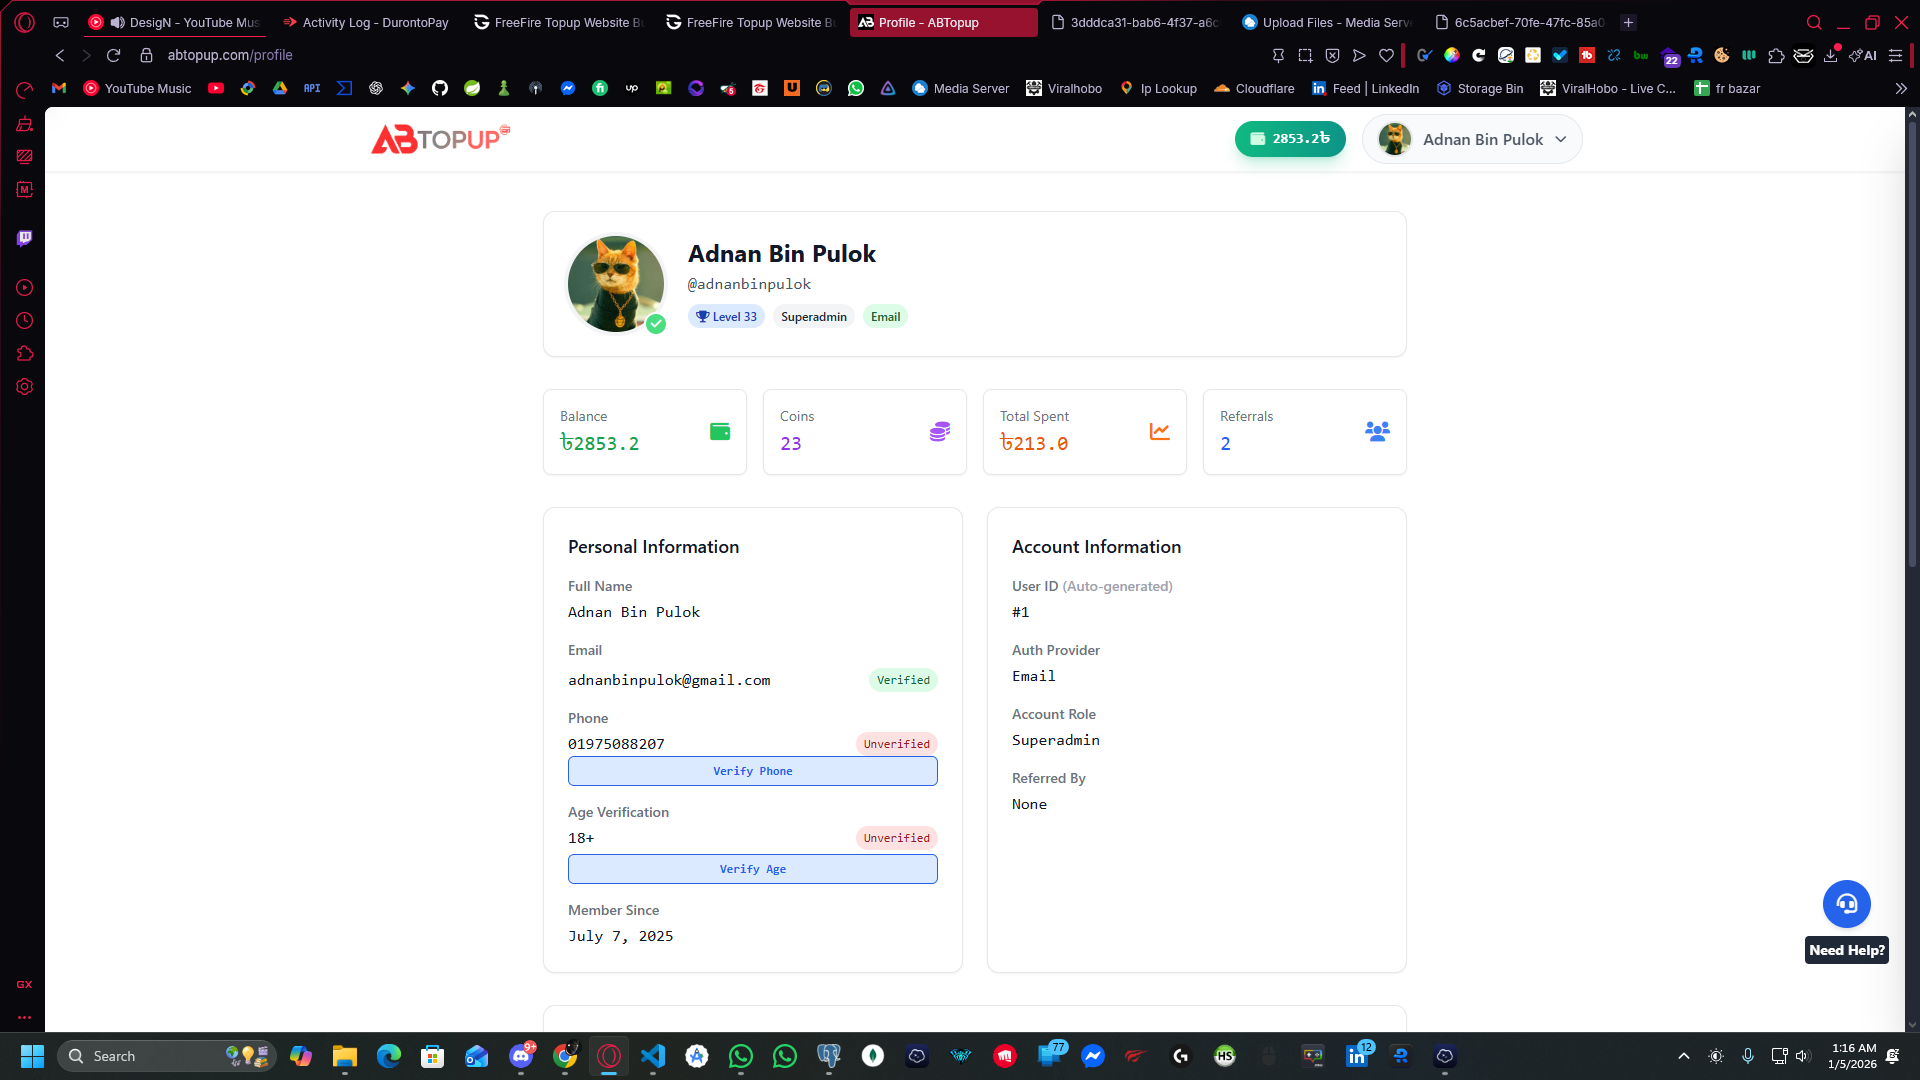Click the browser reload button

tap(113, 55)
